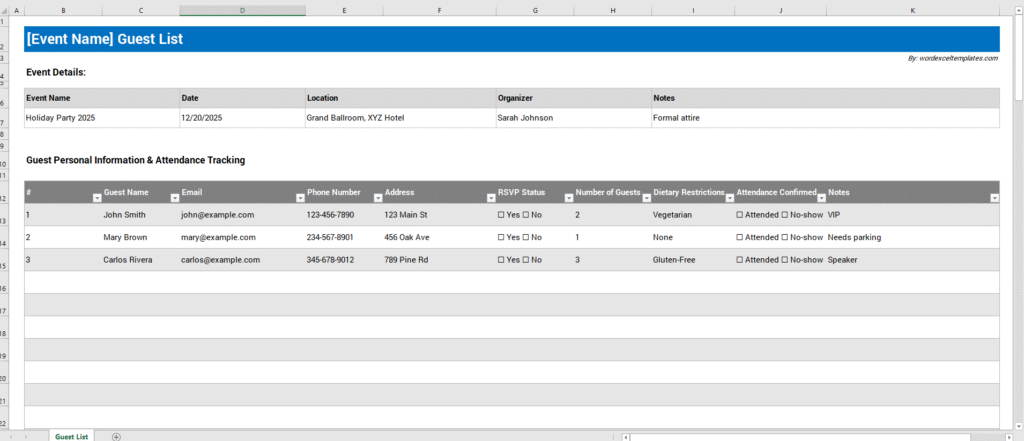This screenshot has width=1024, height=441.
Task: Click the Select All corner triangle
Action: coord(5,10)
